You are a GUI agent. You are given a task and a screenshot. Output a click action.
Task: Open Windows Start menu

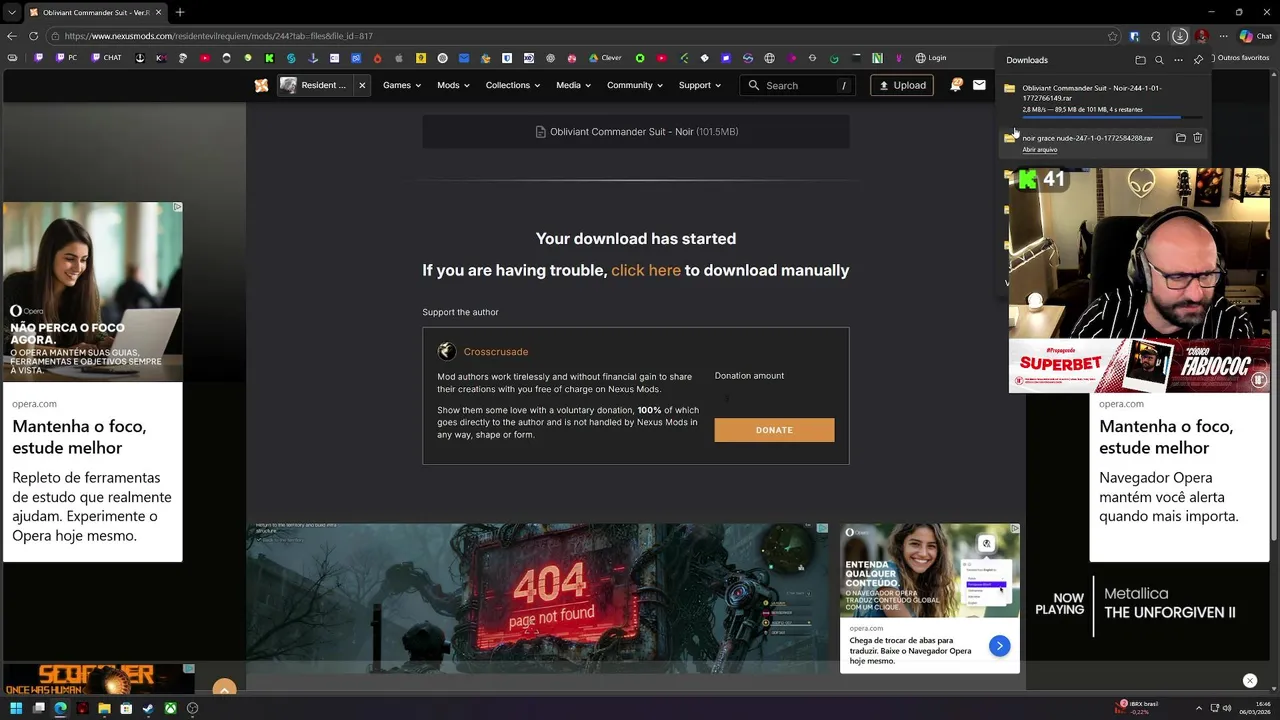[16, 708]
